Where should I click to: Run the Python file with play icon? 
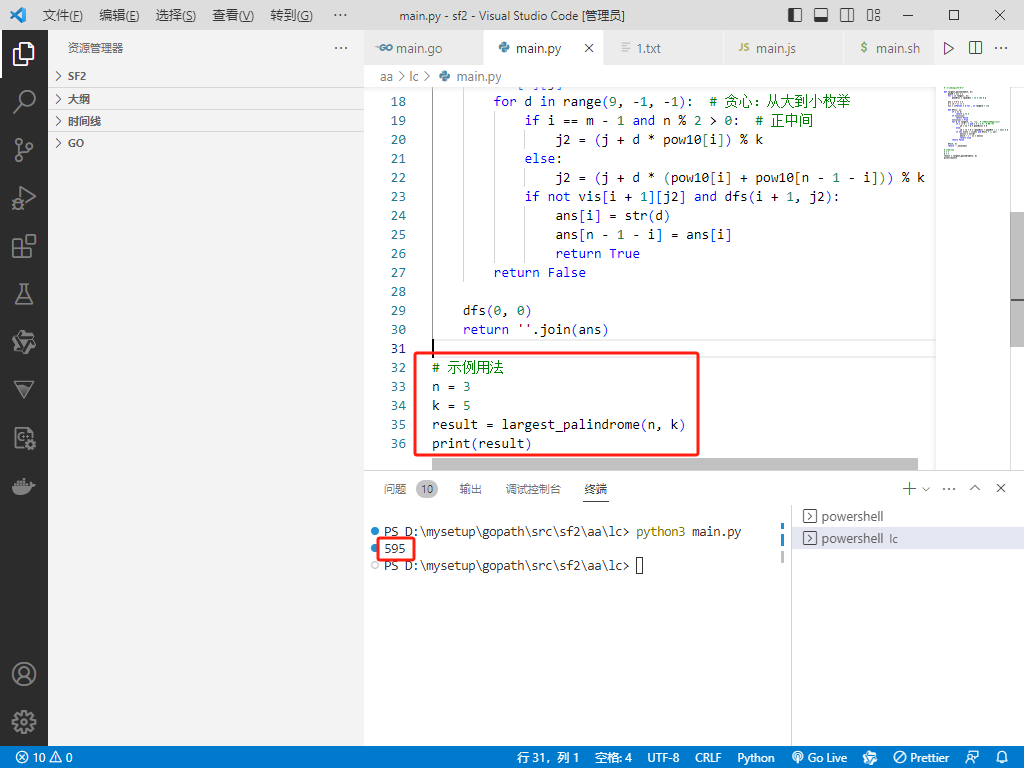click(949, 48)
